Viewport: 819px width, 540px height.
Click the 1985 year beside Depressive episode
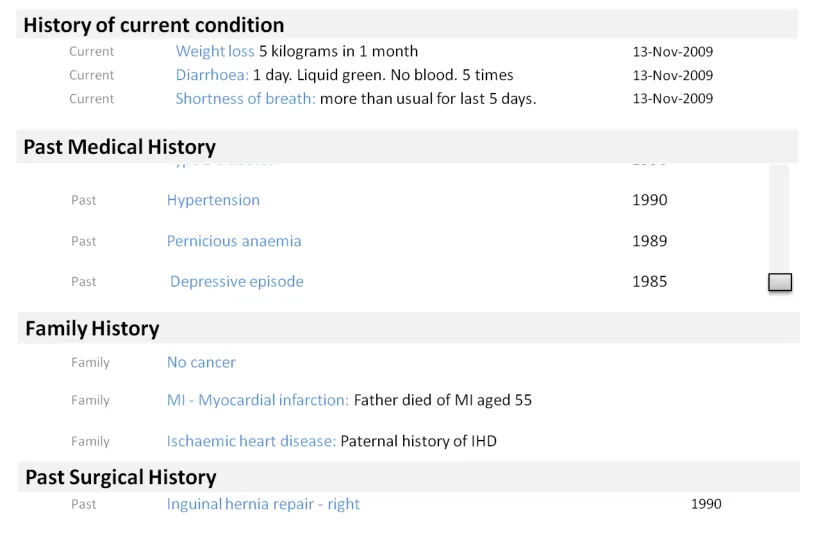pos(649,282)
